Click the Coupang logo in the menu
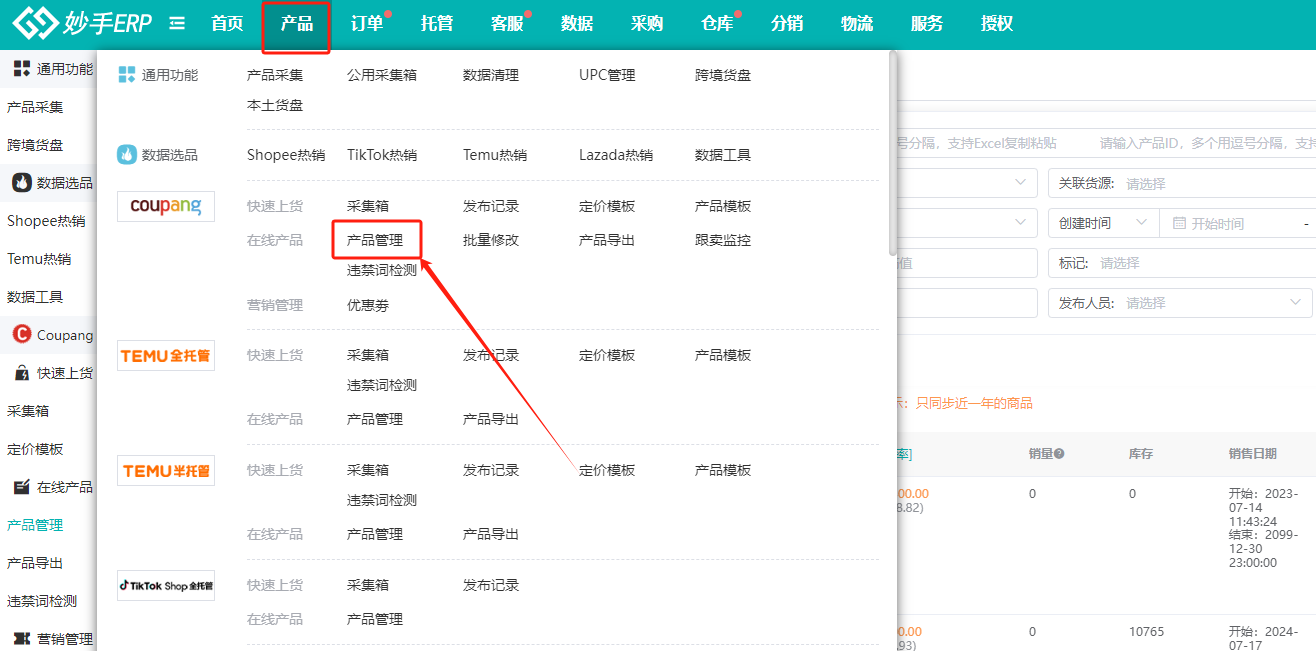Screen dimensions: 1316x651 pos(166,206)
